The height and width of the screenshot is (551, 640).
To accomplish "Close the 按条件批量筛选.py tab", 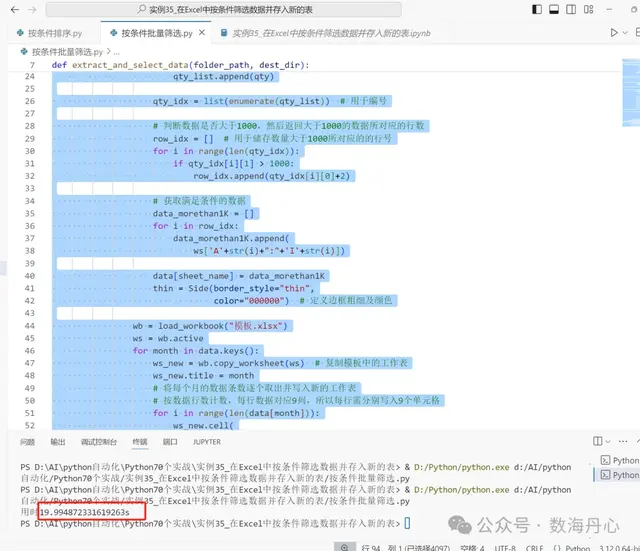I will pos(202,33).
